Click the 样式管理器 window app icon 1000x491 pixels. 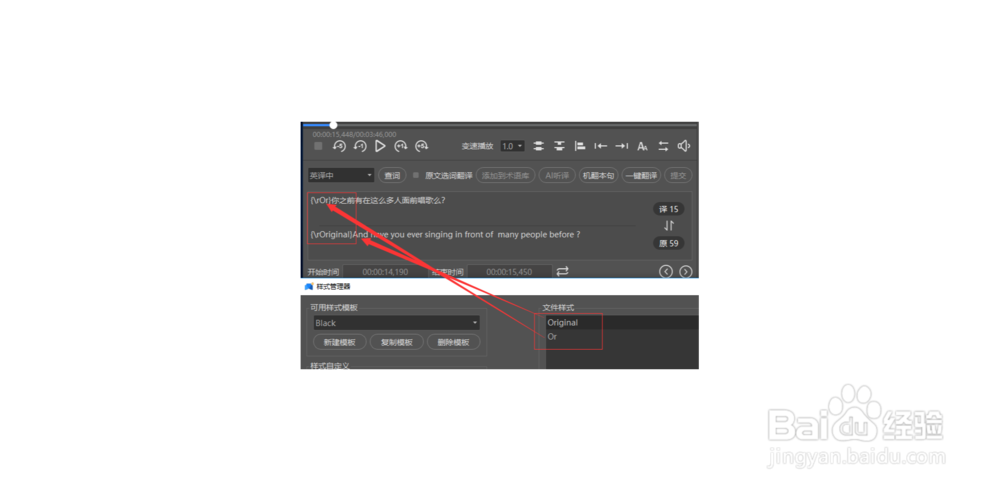(309, 287)
